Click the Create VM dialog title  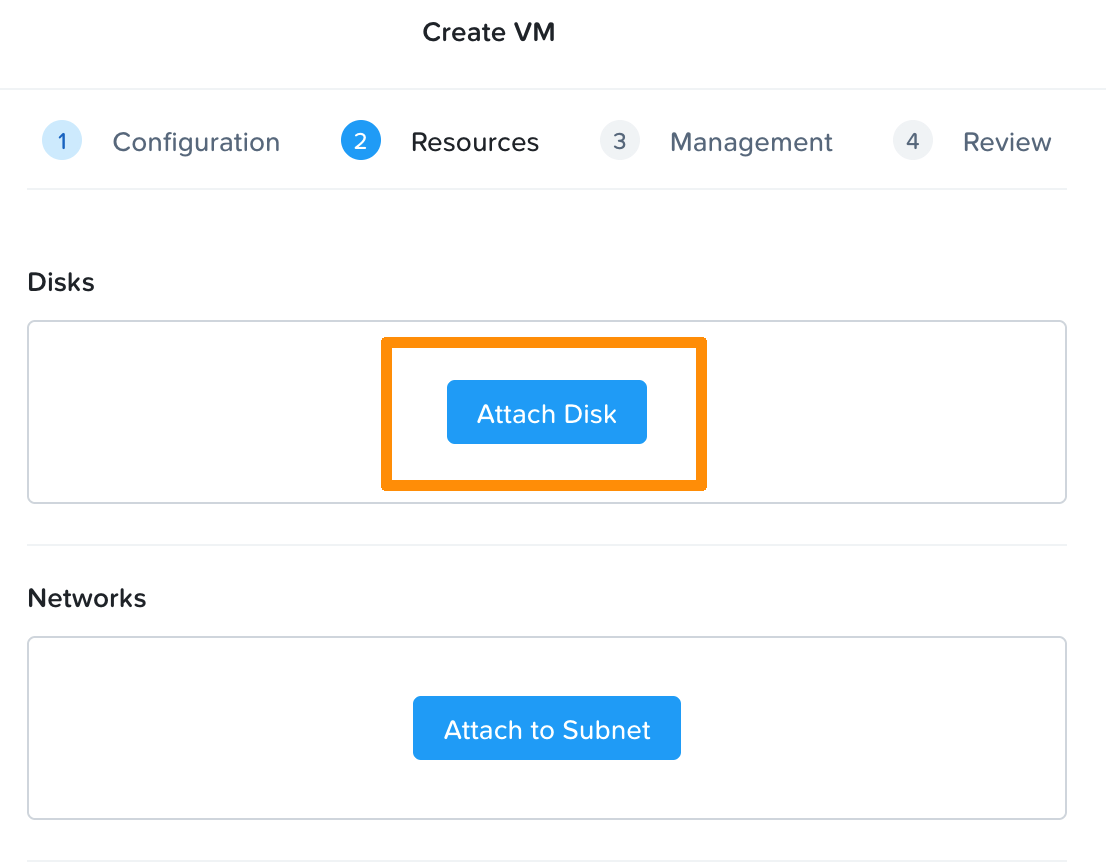coord(489,31)
